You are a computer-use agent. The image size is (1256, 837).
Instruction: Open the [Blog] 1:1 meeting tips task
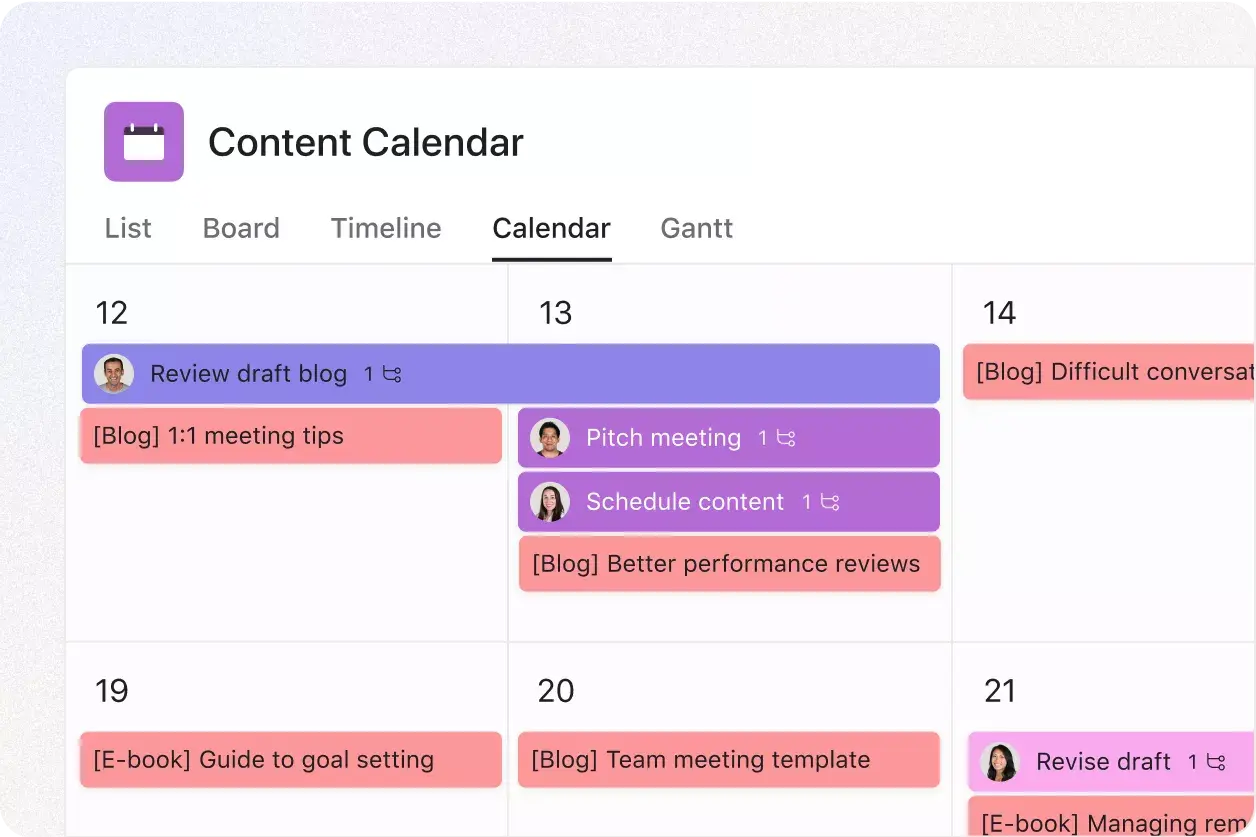pyautogui.click(x=290, y=436)
